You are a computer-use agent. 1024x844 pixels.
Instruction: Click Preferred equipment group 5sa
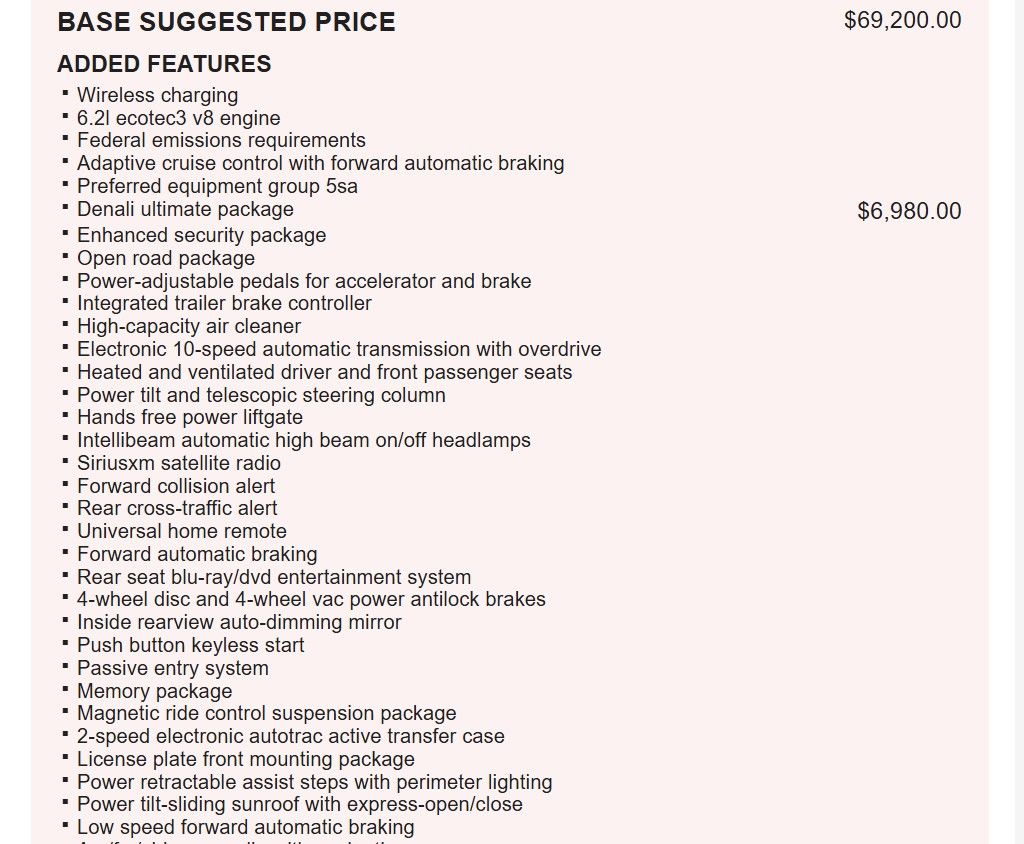217,186
